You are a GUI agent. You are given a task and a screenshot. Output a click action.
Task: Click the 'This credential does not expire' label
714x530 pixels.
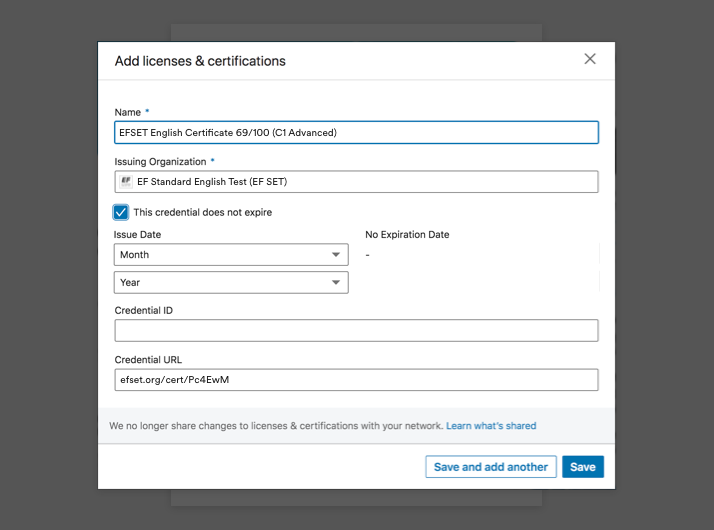[202, 212]
